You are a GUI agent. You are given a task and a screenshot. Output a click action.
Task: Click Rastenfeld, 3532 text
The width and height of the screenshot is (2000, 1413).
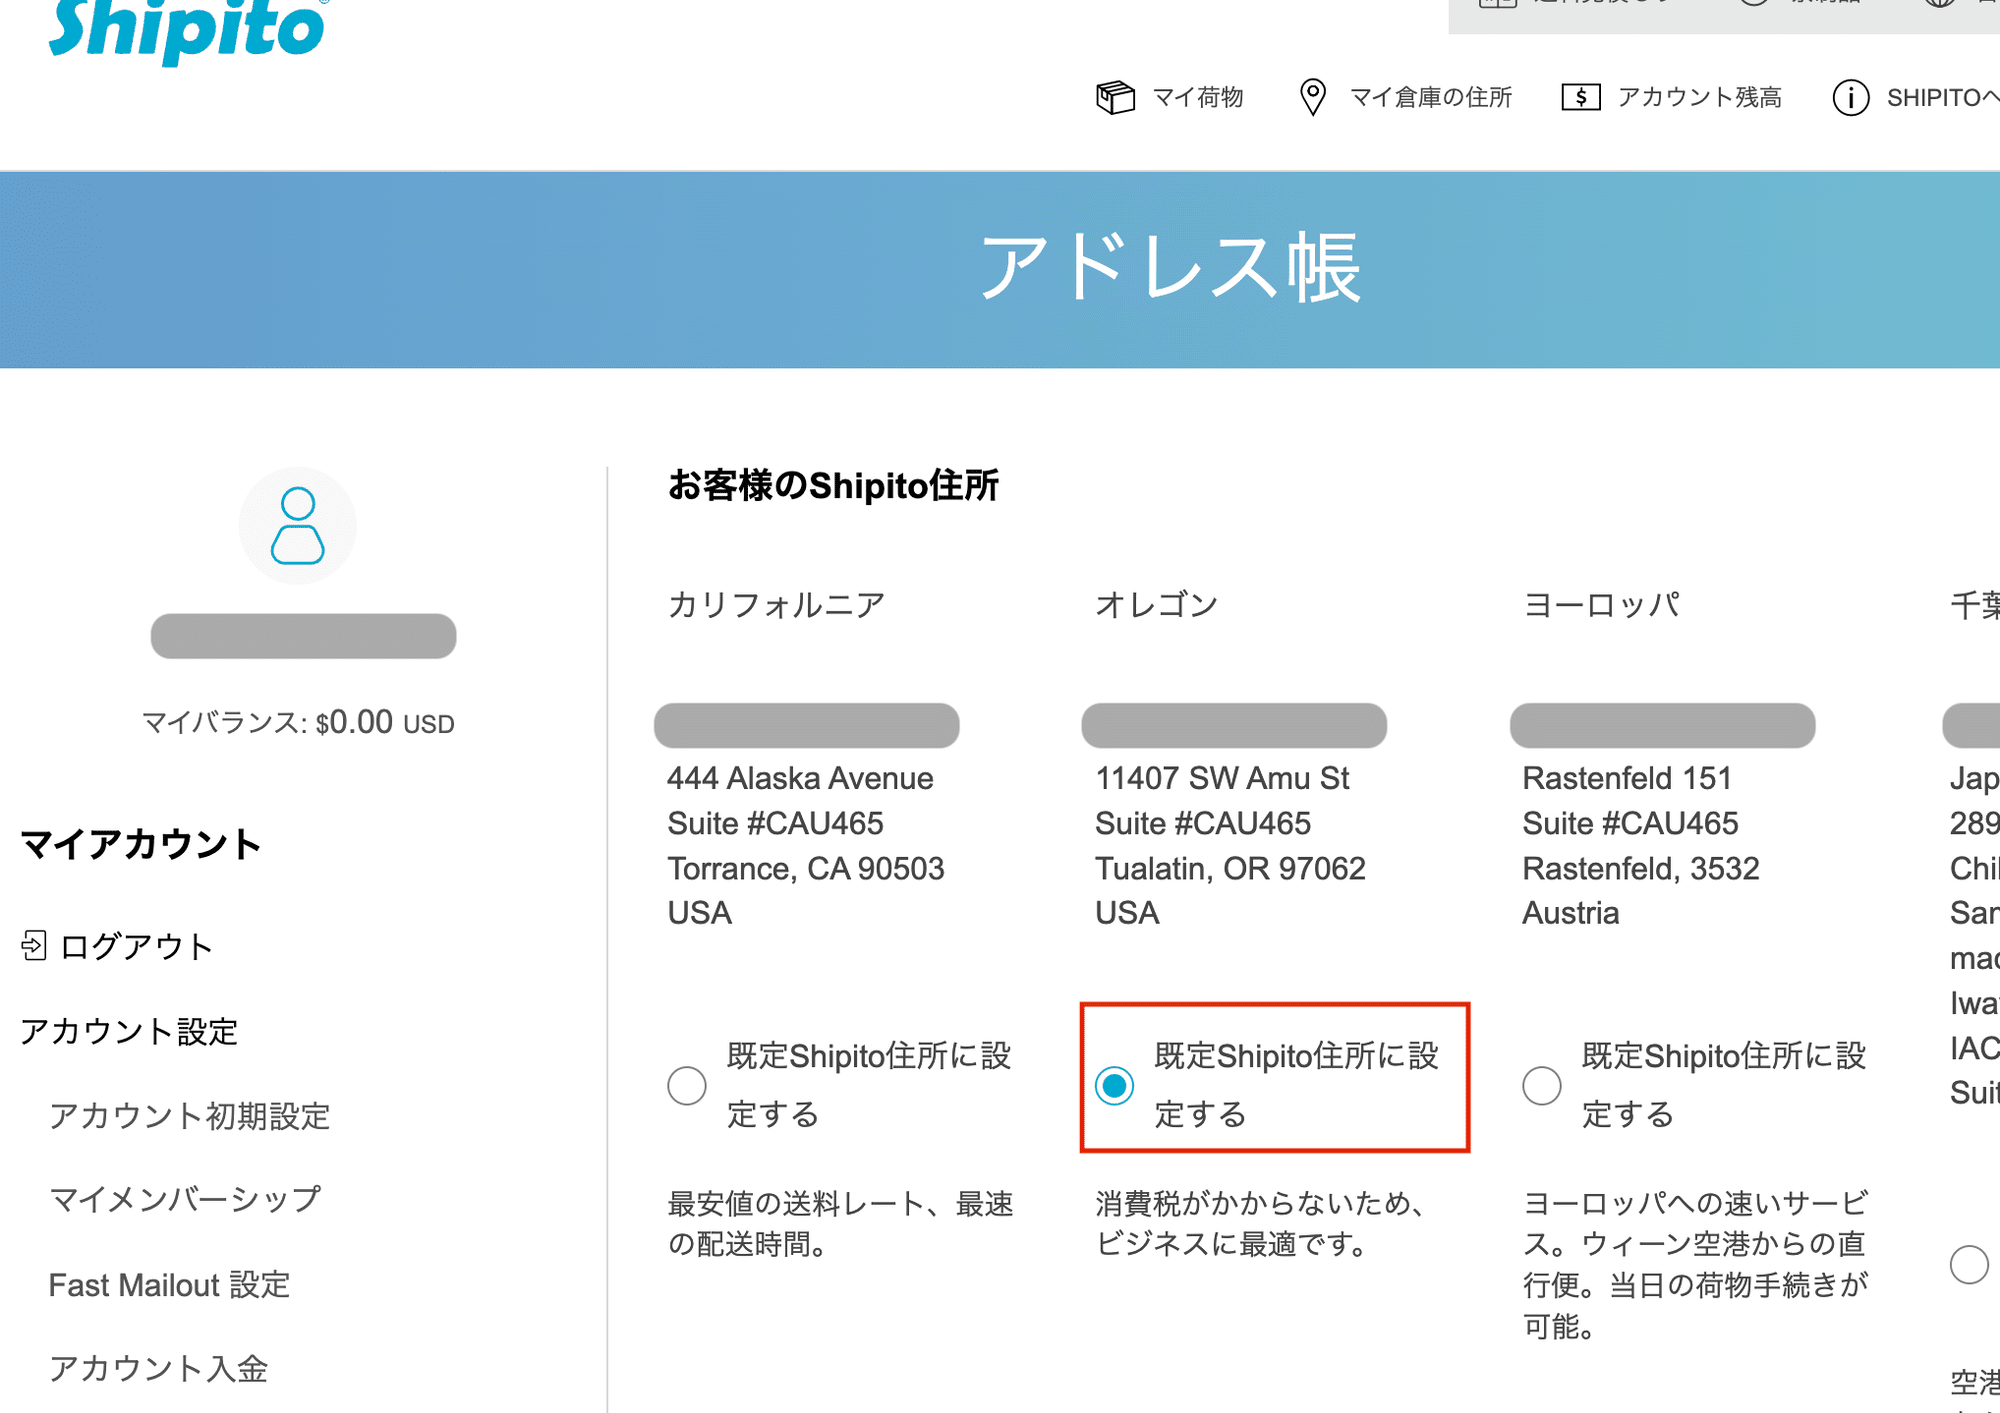tap(1641, 868)
